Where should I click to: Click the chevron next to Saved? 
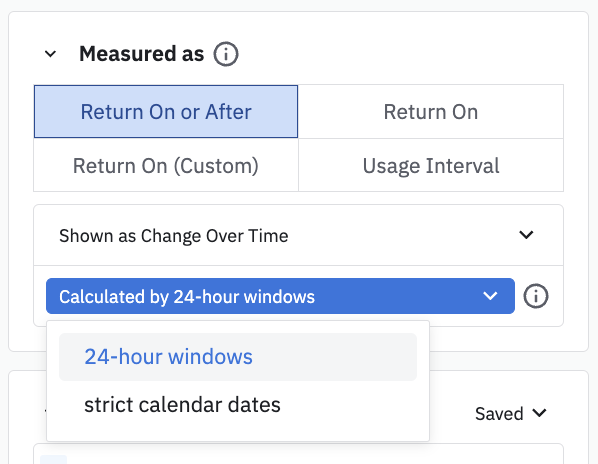(x=539, y=413)
